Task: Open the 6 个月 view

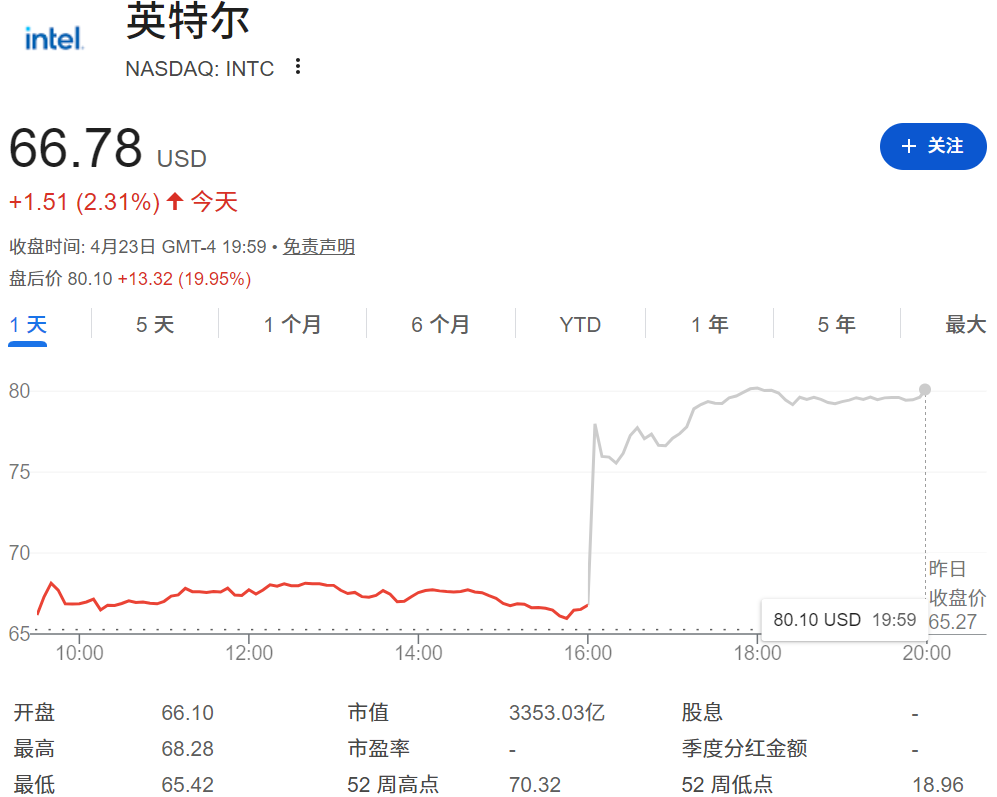Action: pyautogui.click(x=440, y=324)
